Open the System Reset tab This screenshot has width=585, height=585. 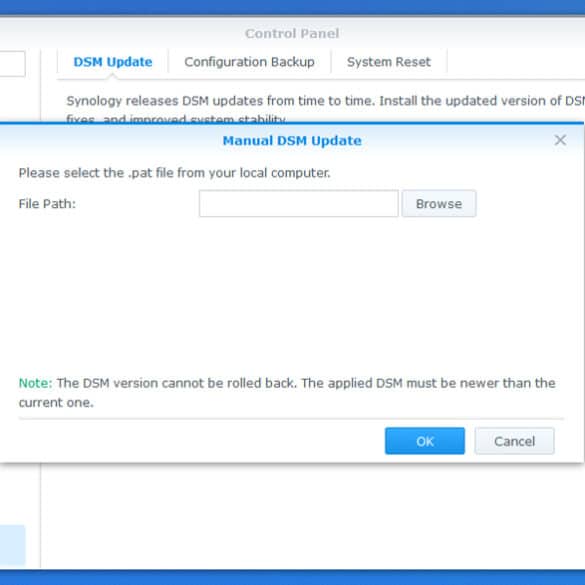coord(389,62)
